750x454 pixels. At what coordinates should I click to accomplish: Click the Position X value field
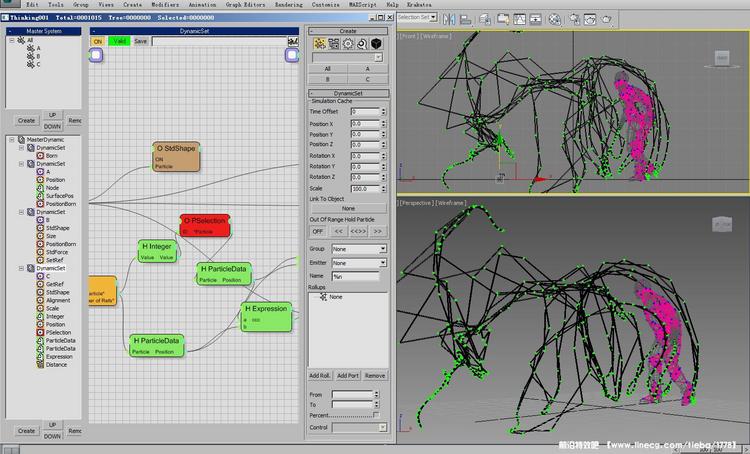365,124
